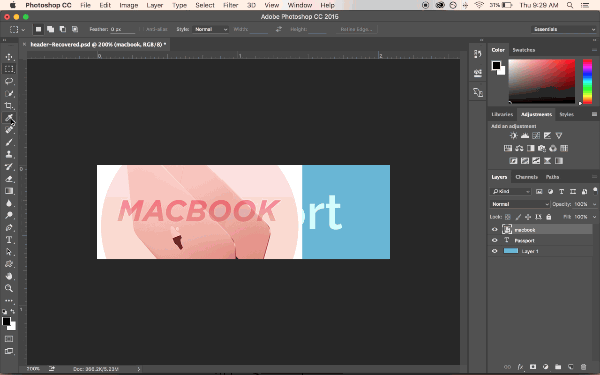The width and height of the screenshot is (600, 375).
Task: Select the Eyedropper tool
Action: 9,118
